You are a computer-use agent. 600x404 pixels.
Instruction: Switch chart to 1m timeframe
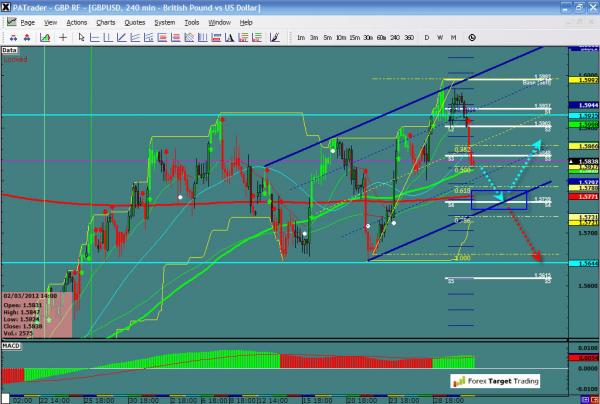pos(301,37)
